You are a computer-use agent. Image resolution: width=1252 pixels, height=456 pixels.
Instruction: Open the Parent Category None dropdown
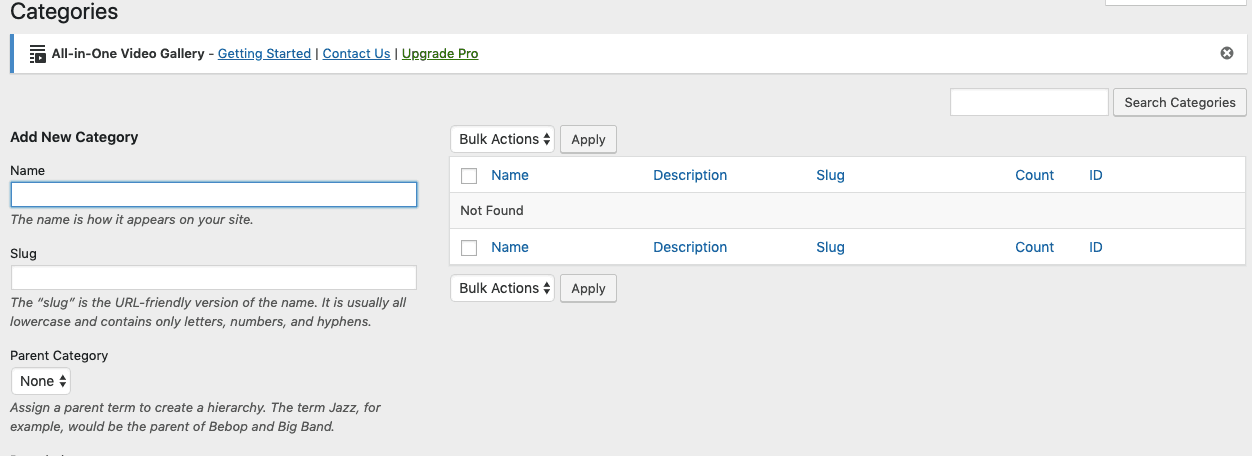pos(41,381)
